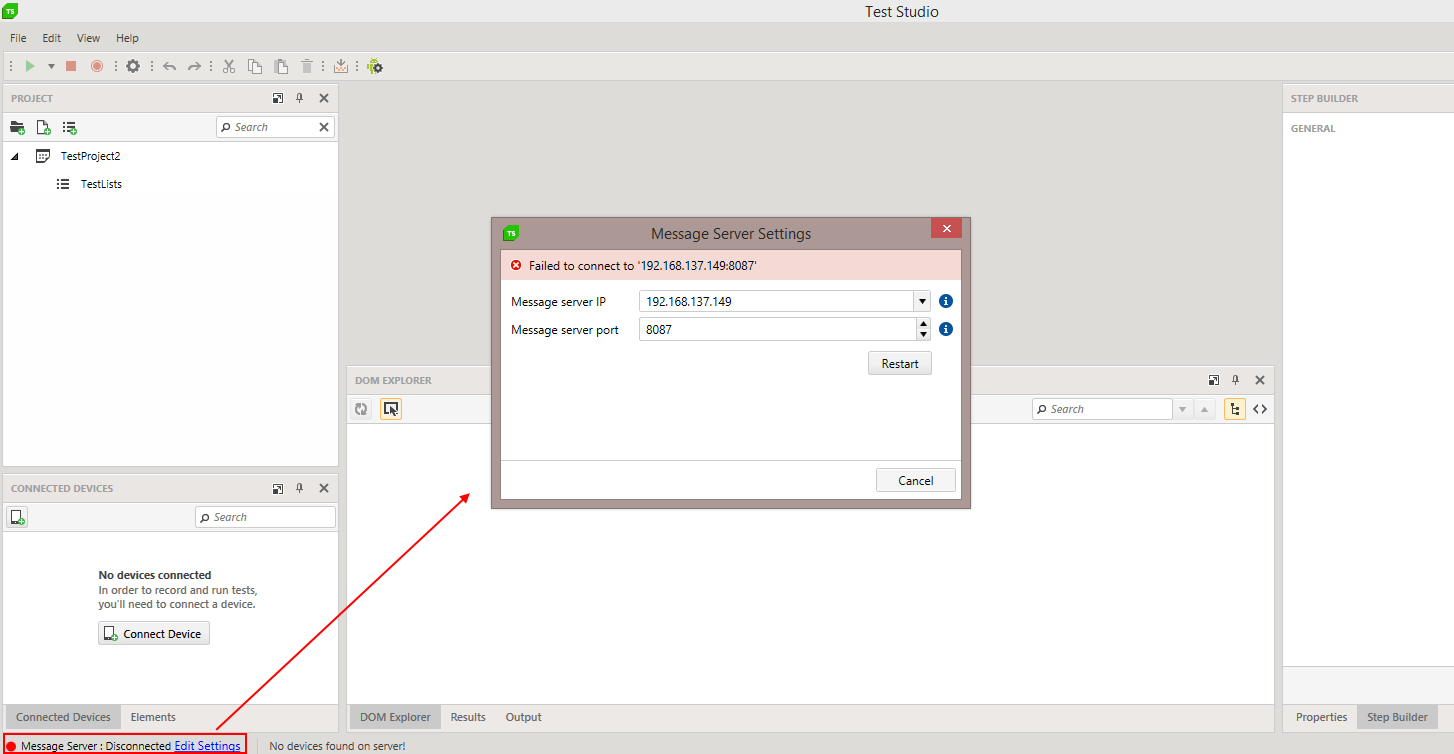Close the DOM Explorer panel
The height and width of the screenshot is (754, 1454).
pos(1260,380)
